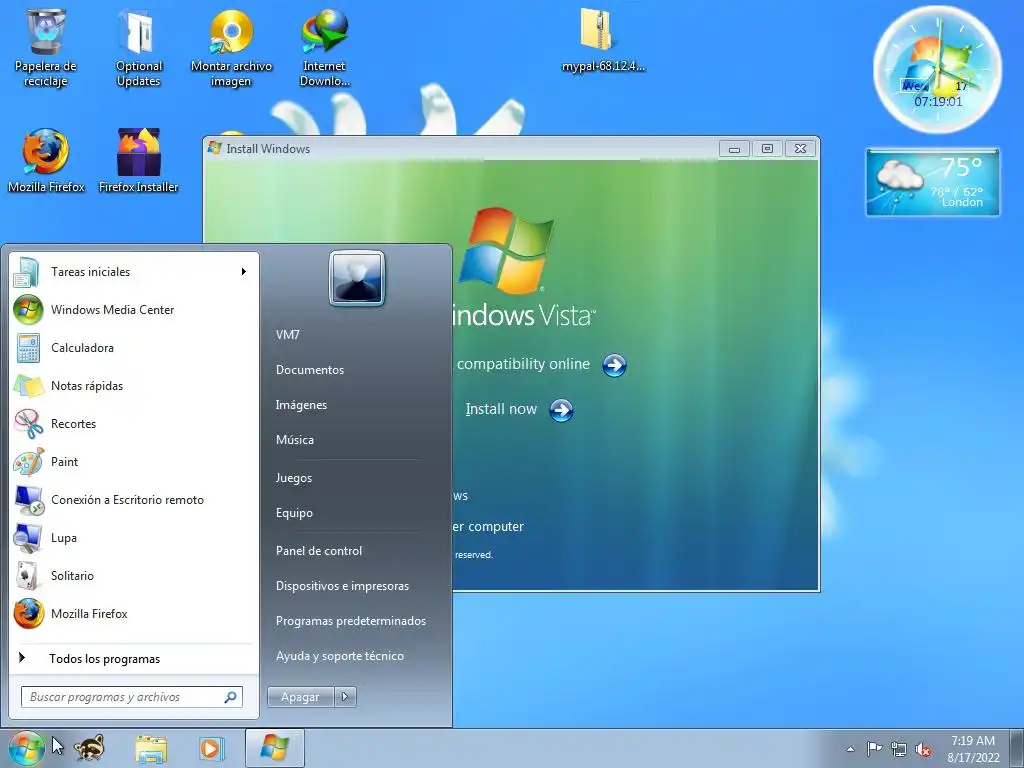This screenshot has height=768, width=1024.
Task: Click the search magnifier icon in Start menu
Action: coord(230,697)
